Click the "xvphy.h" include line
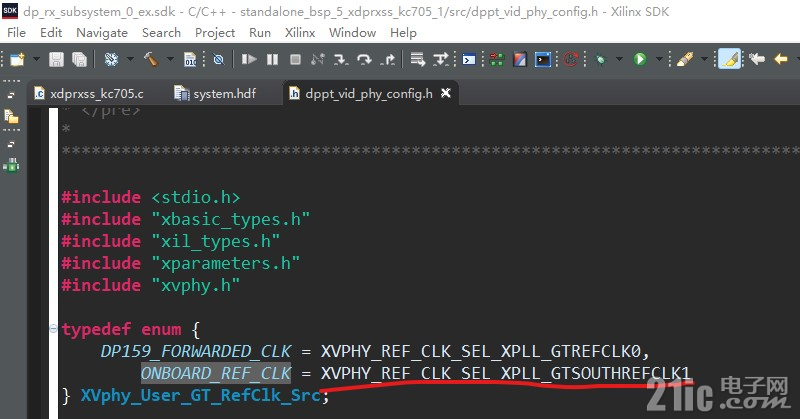 point(151,285)
